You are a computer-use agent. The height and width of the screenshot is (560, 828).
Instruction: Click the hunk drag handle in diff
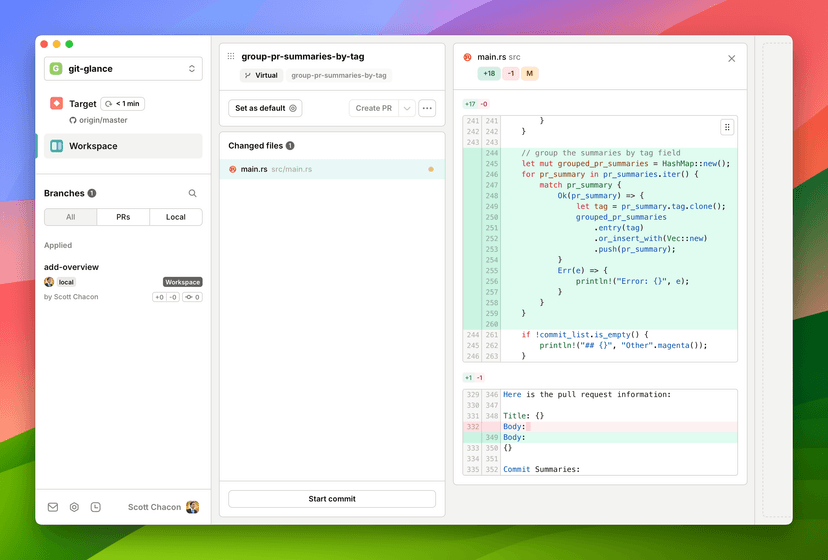pos(727,127)
